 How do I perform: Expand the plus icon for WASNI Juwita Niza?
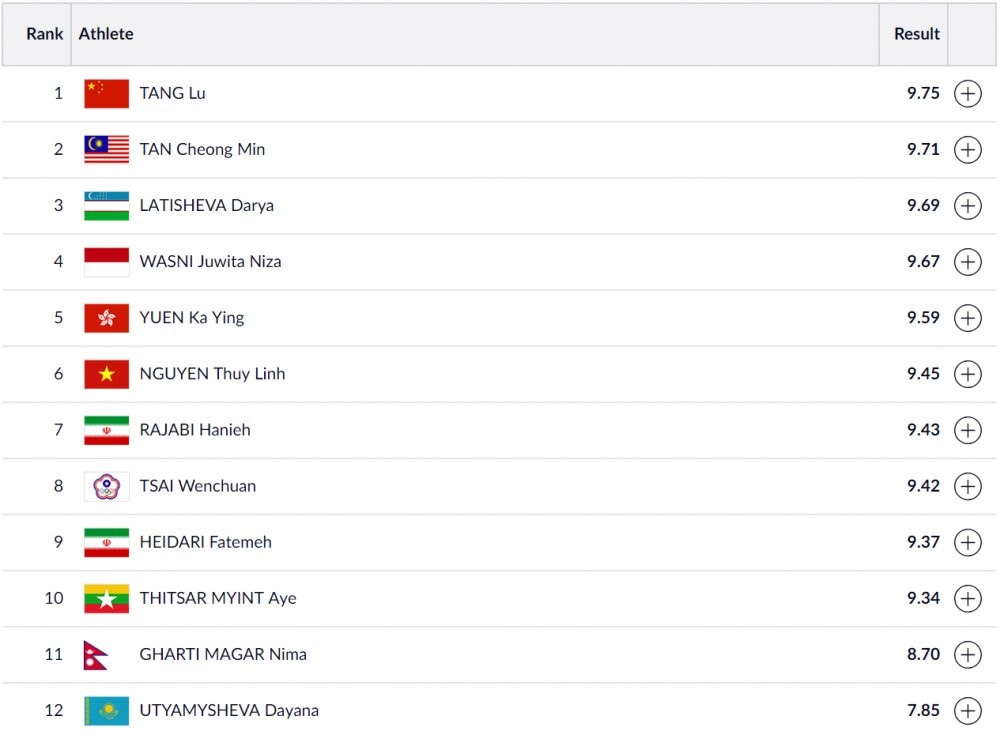point(967,262)
